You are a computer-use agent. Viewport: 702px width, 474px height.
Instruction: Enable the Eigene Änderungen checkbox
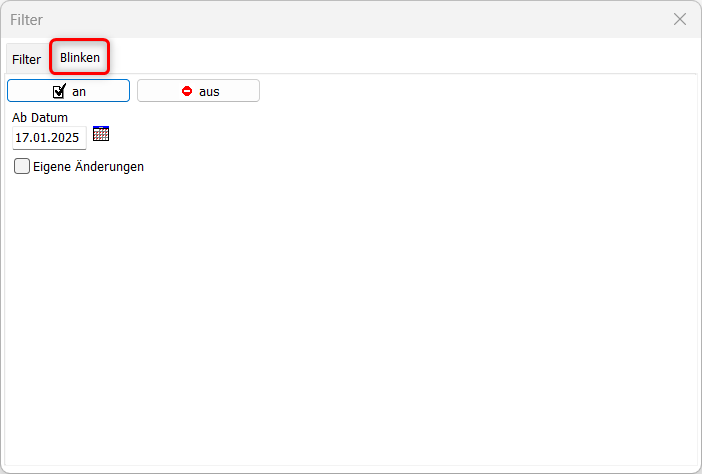pyautogui.click(x=22, y=167)
